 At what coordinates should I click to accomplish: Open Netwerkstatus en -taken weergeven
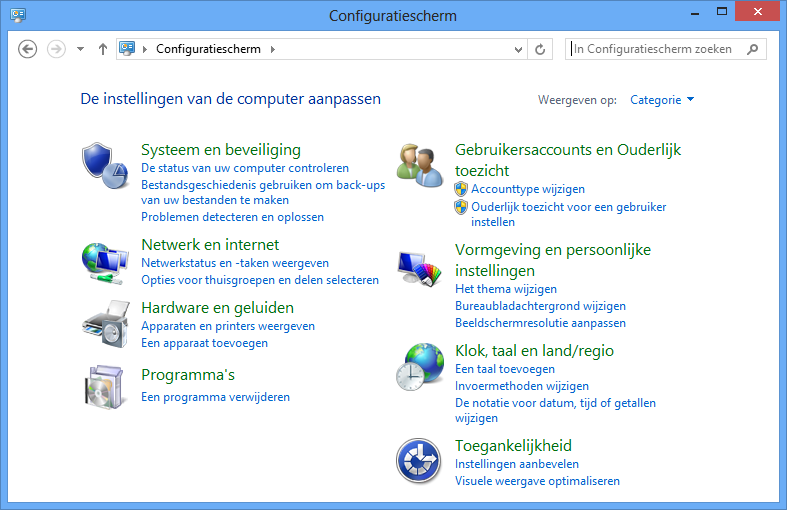click(x=235, y=263)
